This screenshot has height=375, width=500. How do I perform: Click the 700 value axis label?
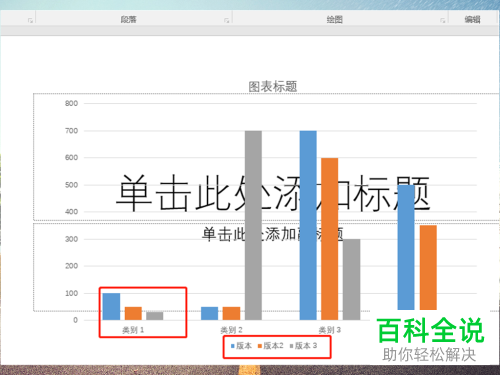[x=71, y=131]
